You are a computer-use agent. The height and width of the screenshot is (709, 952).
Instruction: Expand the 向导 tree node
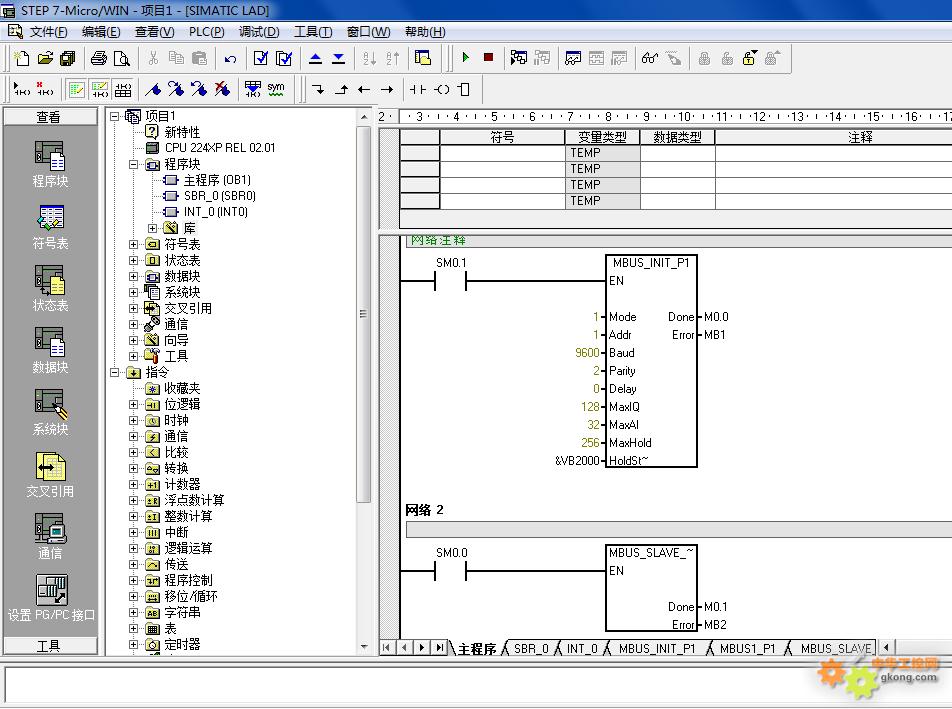(x=133, y=341)
